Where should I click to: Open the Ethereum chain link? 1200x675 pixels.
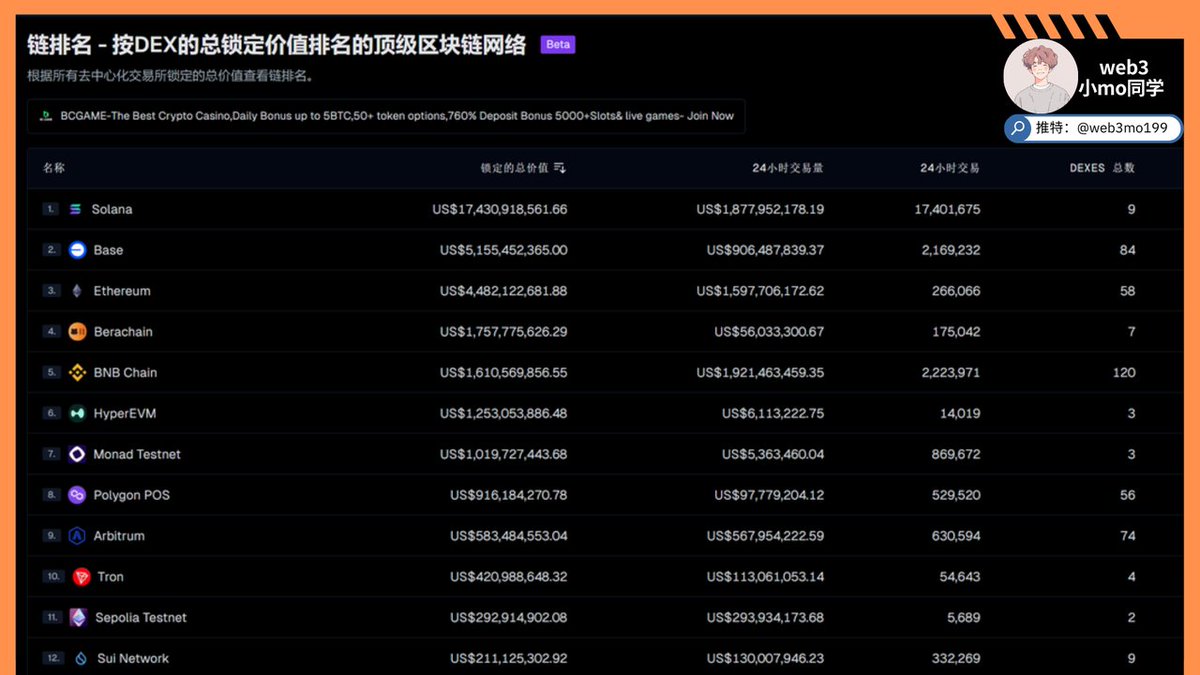(x=122, y=291)
